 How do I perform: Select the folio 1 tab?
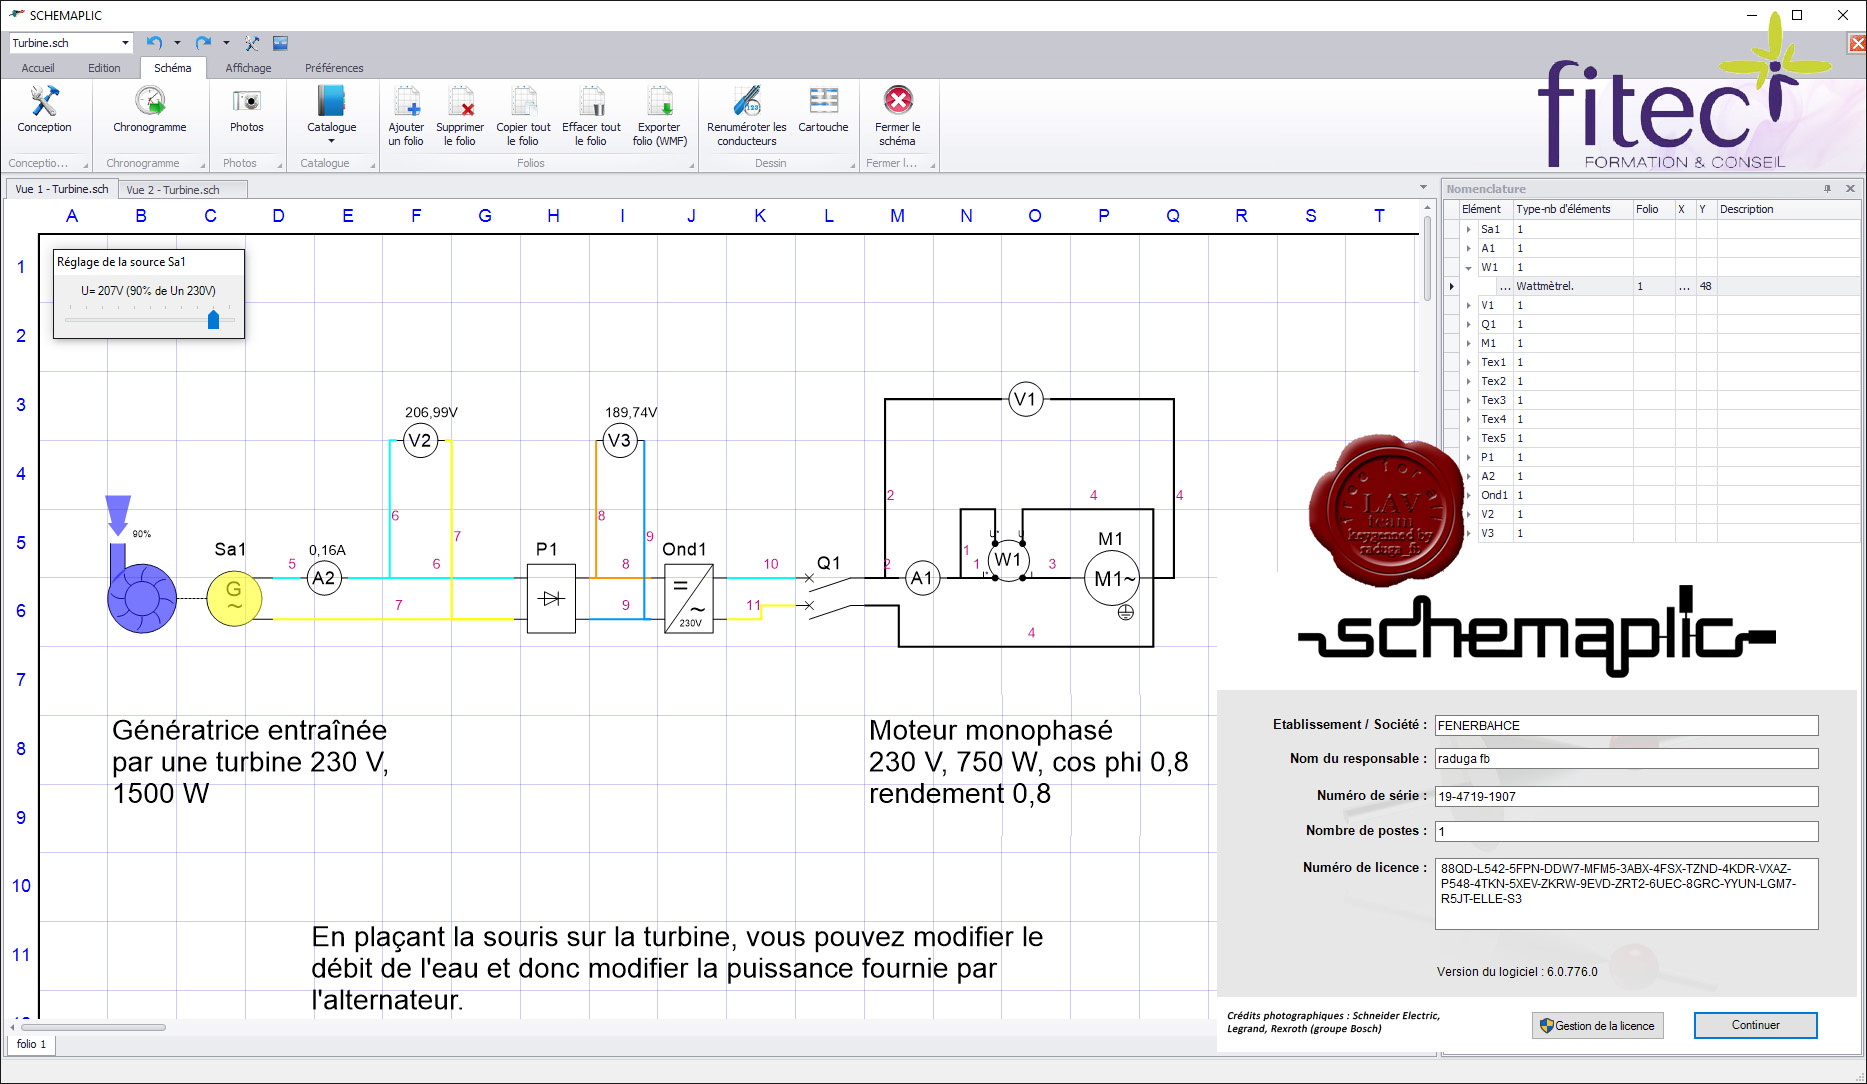(x=31, y=1044)
